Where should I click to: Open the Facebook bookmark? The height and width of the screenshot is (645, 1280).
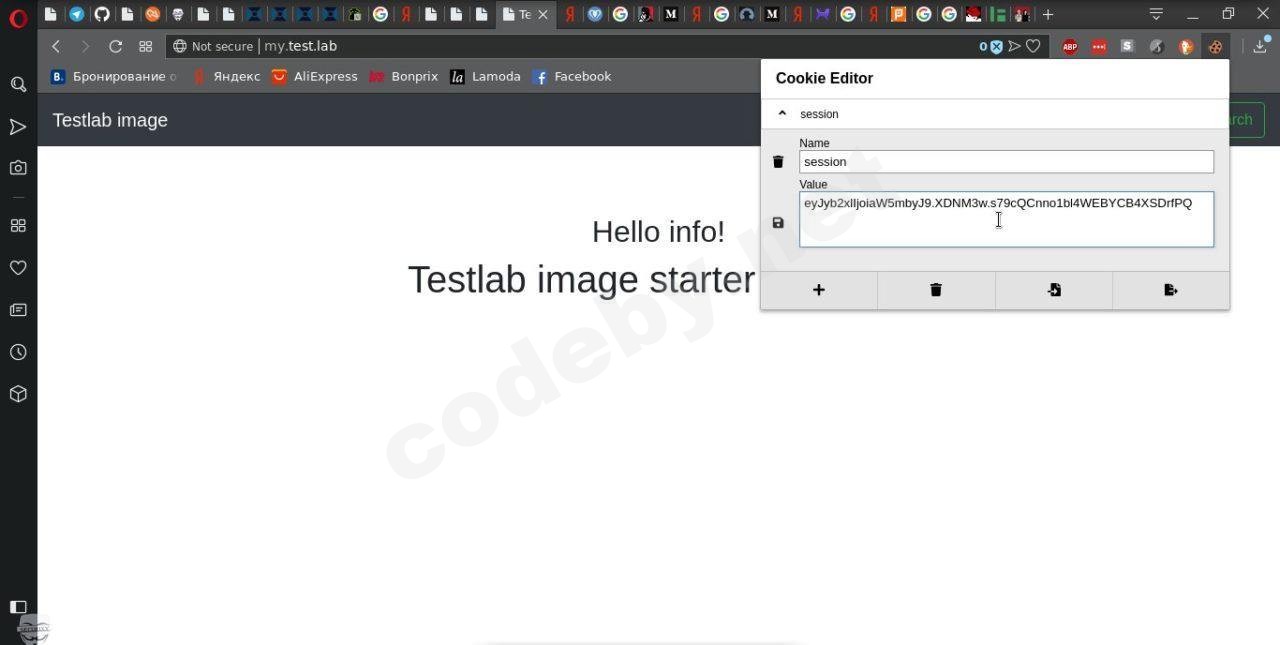(572, 76)
